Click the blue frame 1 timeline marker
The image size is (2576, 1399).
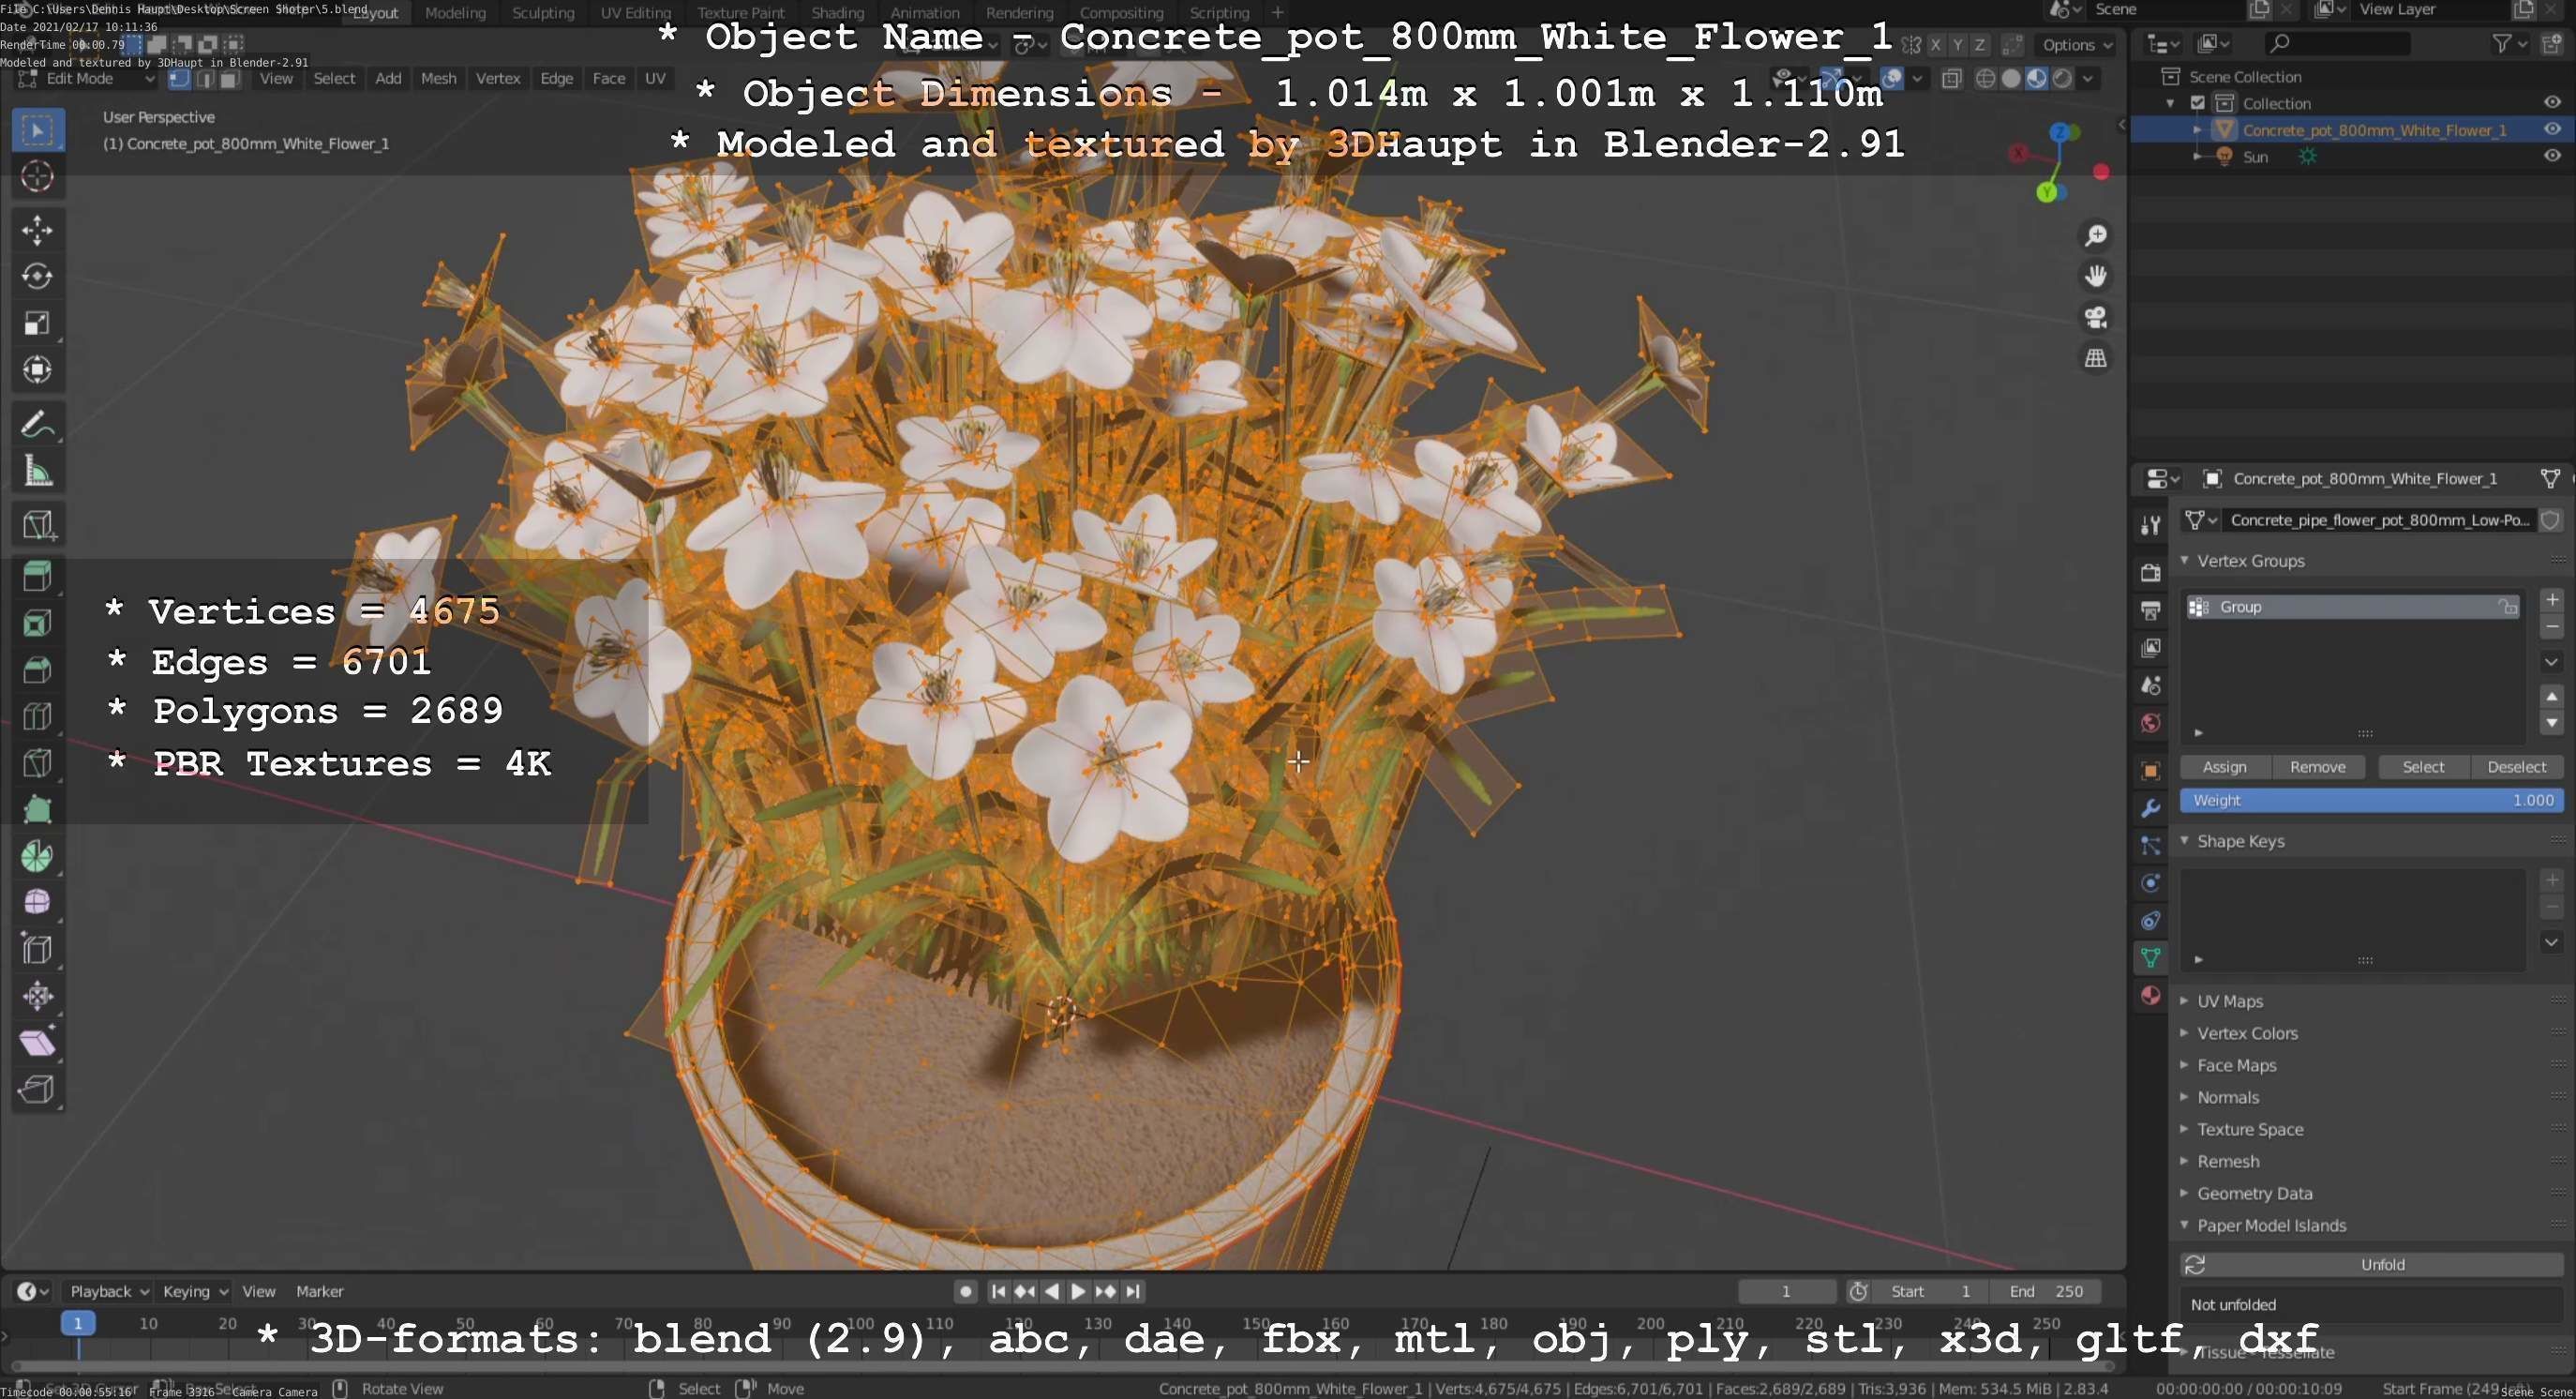pos(78,1323)
